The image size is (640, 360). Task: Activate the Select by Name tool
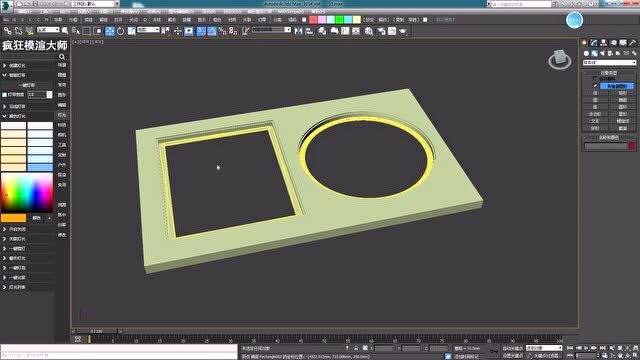(x=76, y=31)
